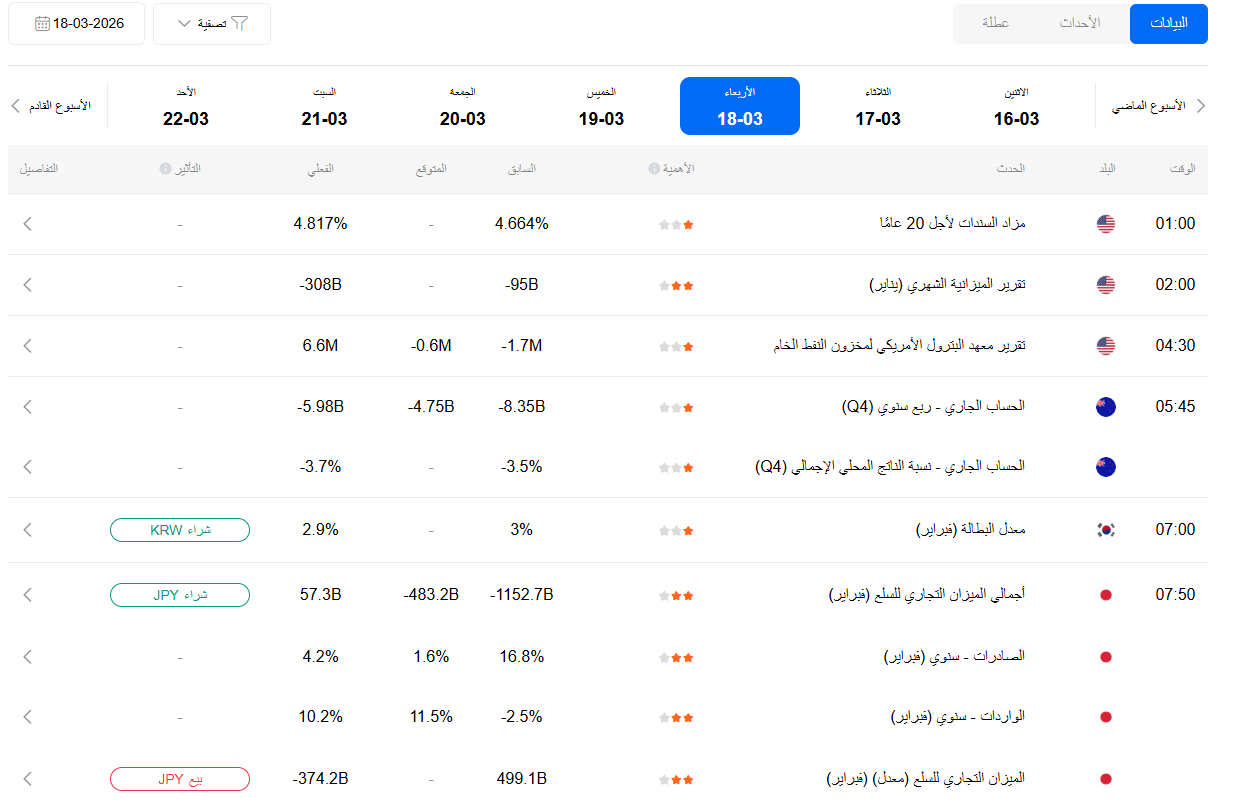This screenshot has height=811, width=1239.
Task: Switch to the الأحداث tab
Action: click(x=1080, y=23)
